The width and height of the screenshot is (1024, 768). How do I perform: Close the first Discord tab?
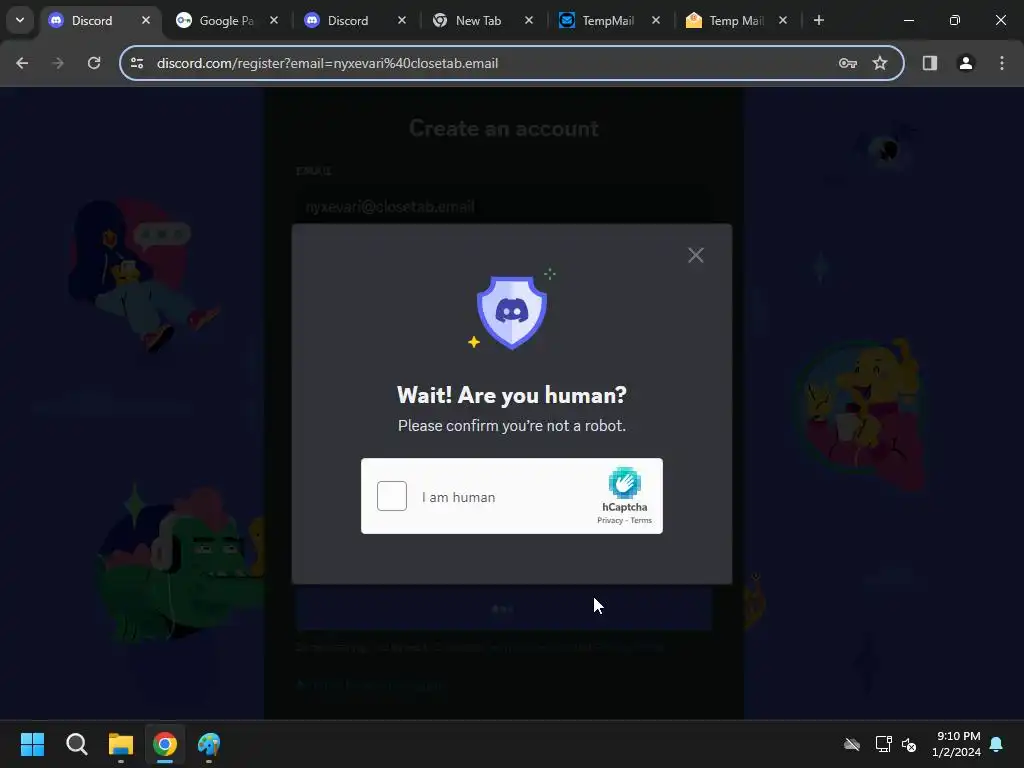[x=146, y=20]
